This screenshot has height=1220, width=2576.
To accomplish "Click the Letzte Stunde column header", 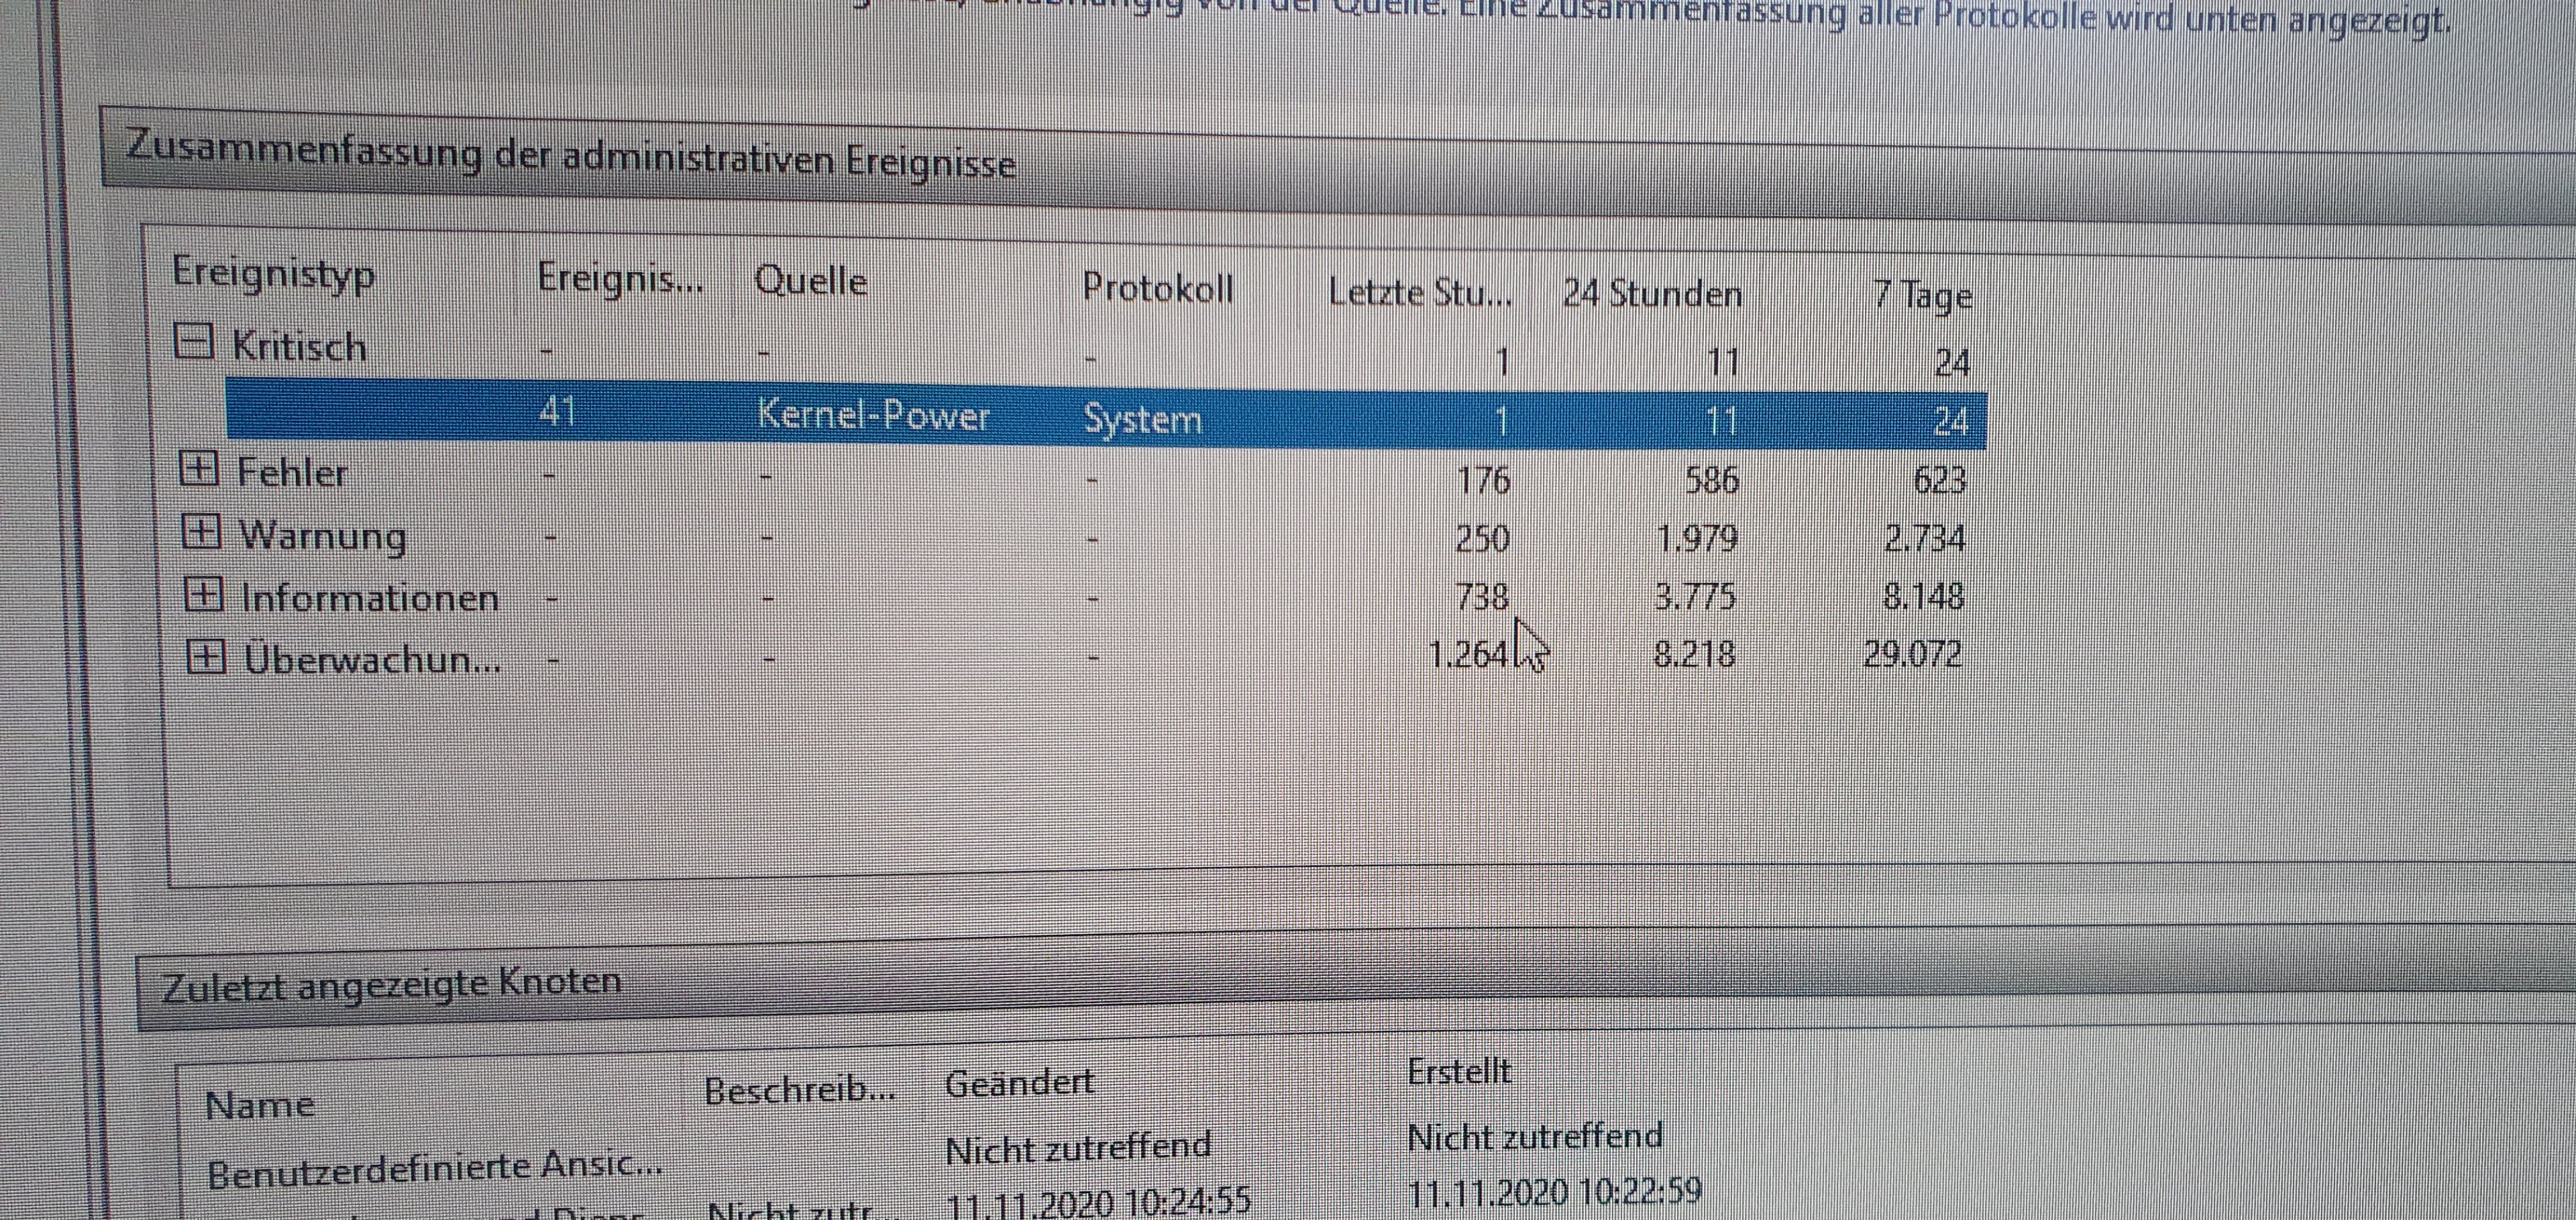I will 1419,292.
